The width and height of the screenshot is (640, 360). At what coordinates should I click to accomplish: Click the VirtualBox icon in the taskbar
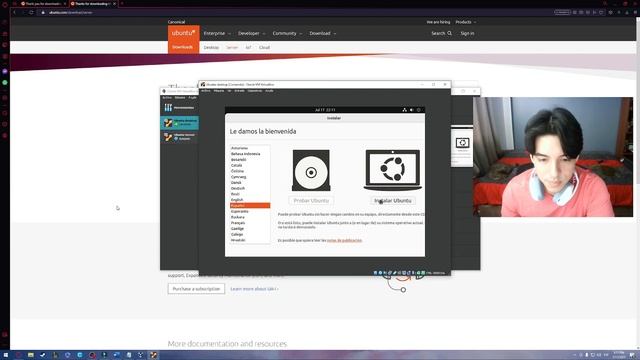coord(153,355)
